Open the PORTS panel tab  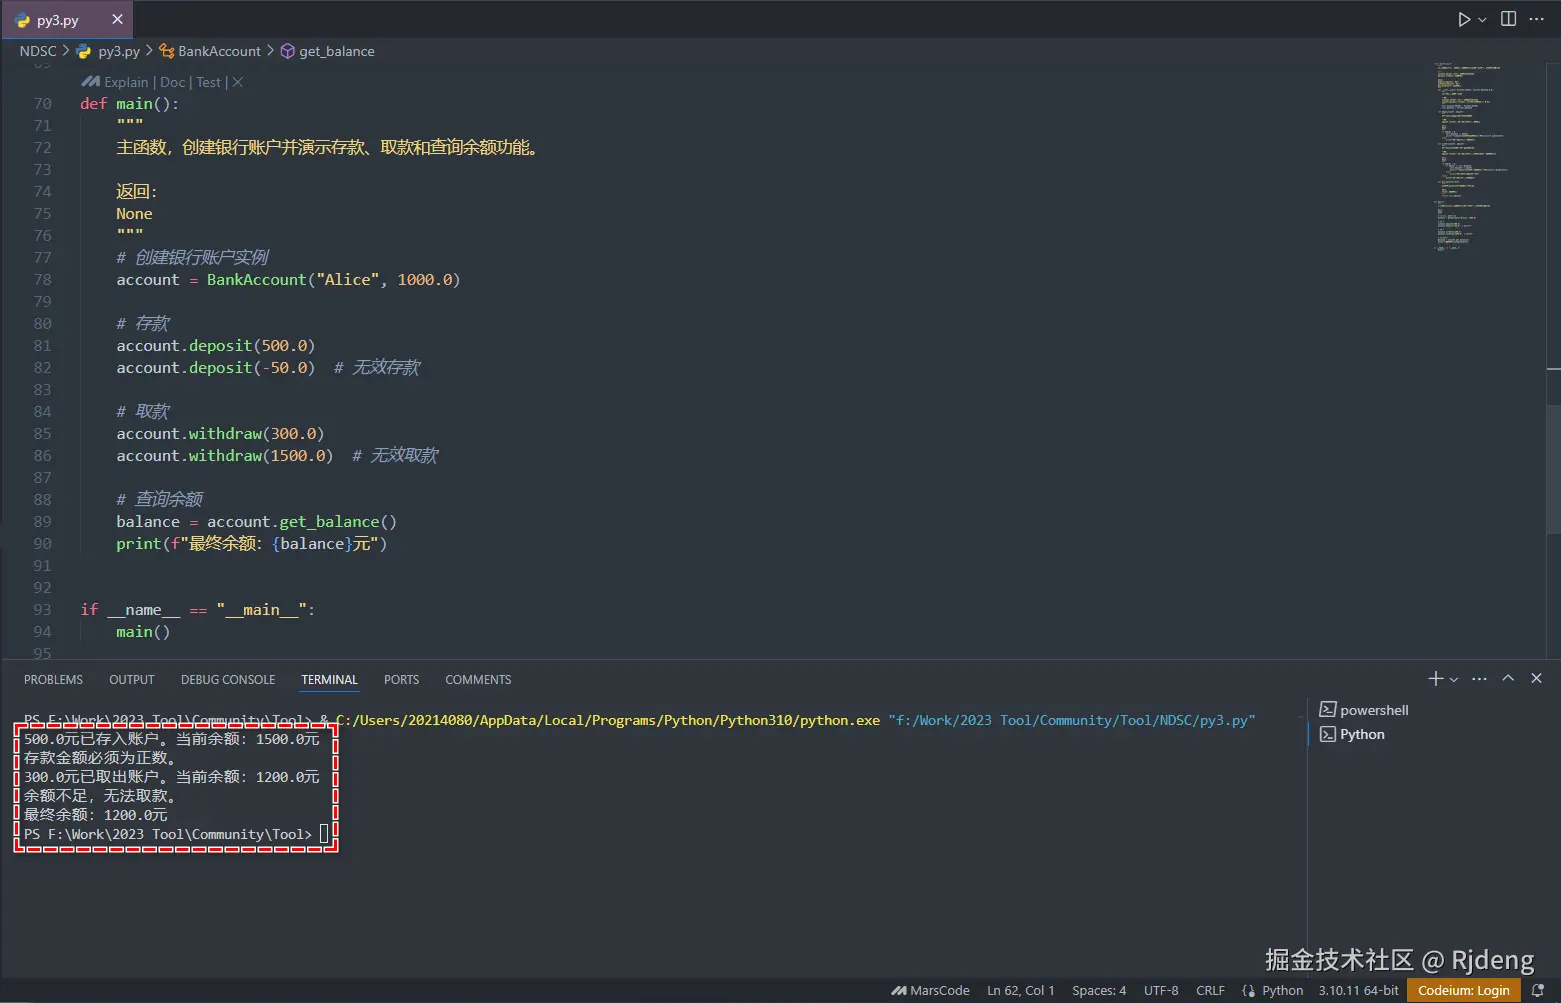pyautogui.click(x=401, y=680)
